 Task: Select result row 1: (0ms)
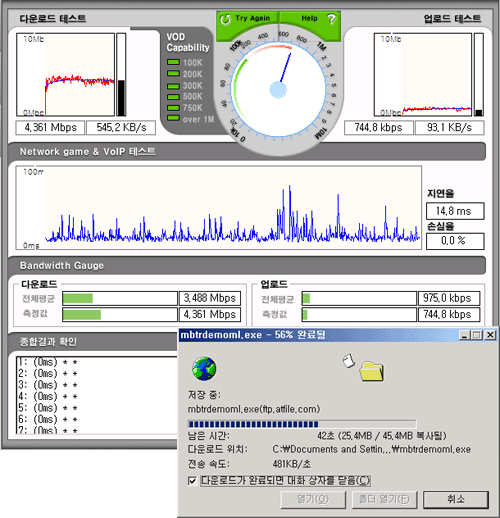pos(48,362)
